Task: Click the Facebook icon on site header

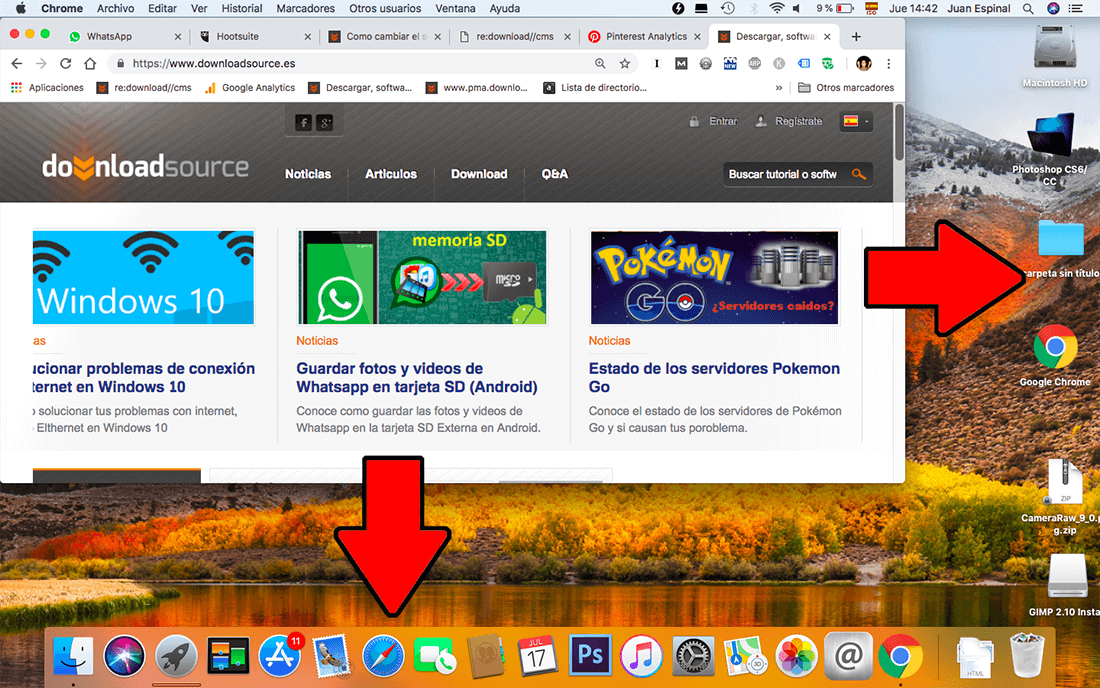Action: click(x=304, y=123)
